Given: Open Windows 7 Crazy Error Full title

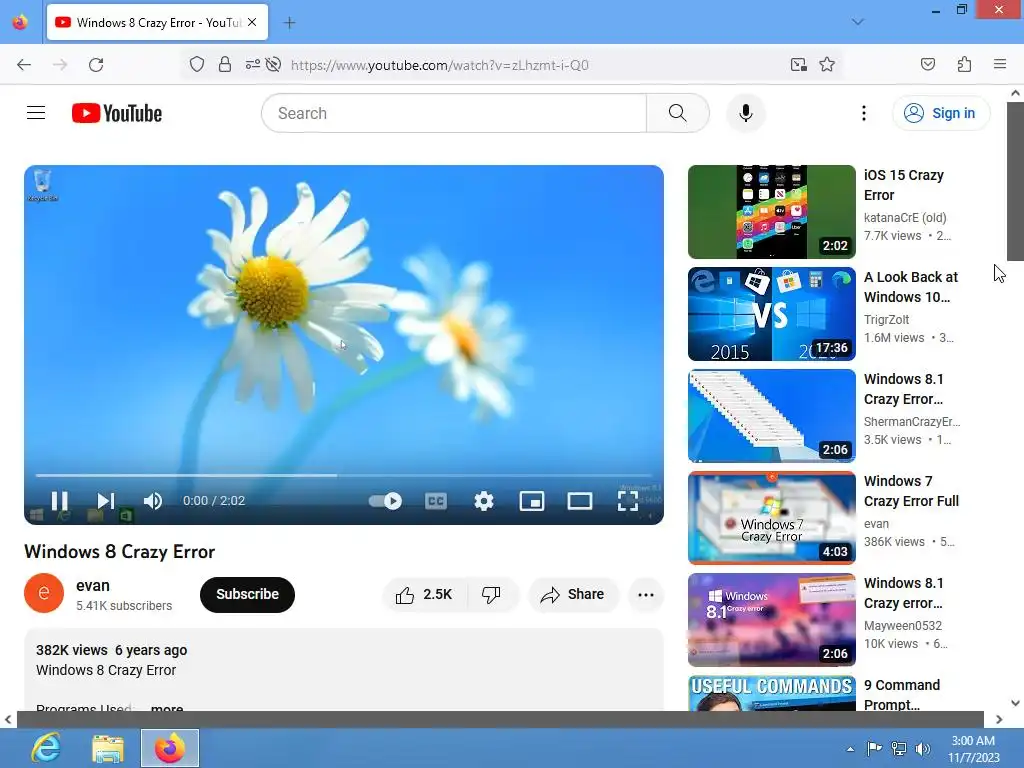Looking at the screenshot, I should [911, 491].
